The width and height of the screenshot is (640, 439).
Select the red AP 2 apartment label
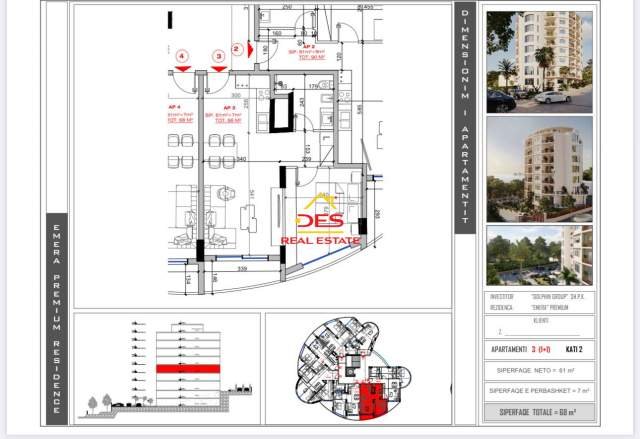[308, 52]
